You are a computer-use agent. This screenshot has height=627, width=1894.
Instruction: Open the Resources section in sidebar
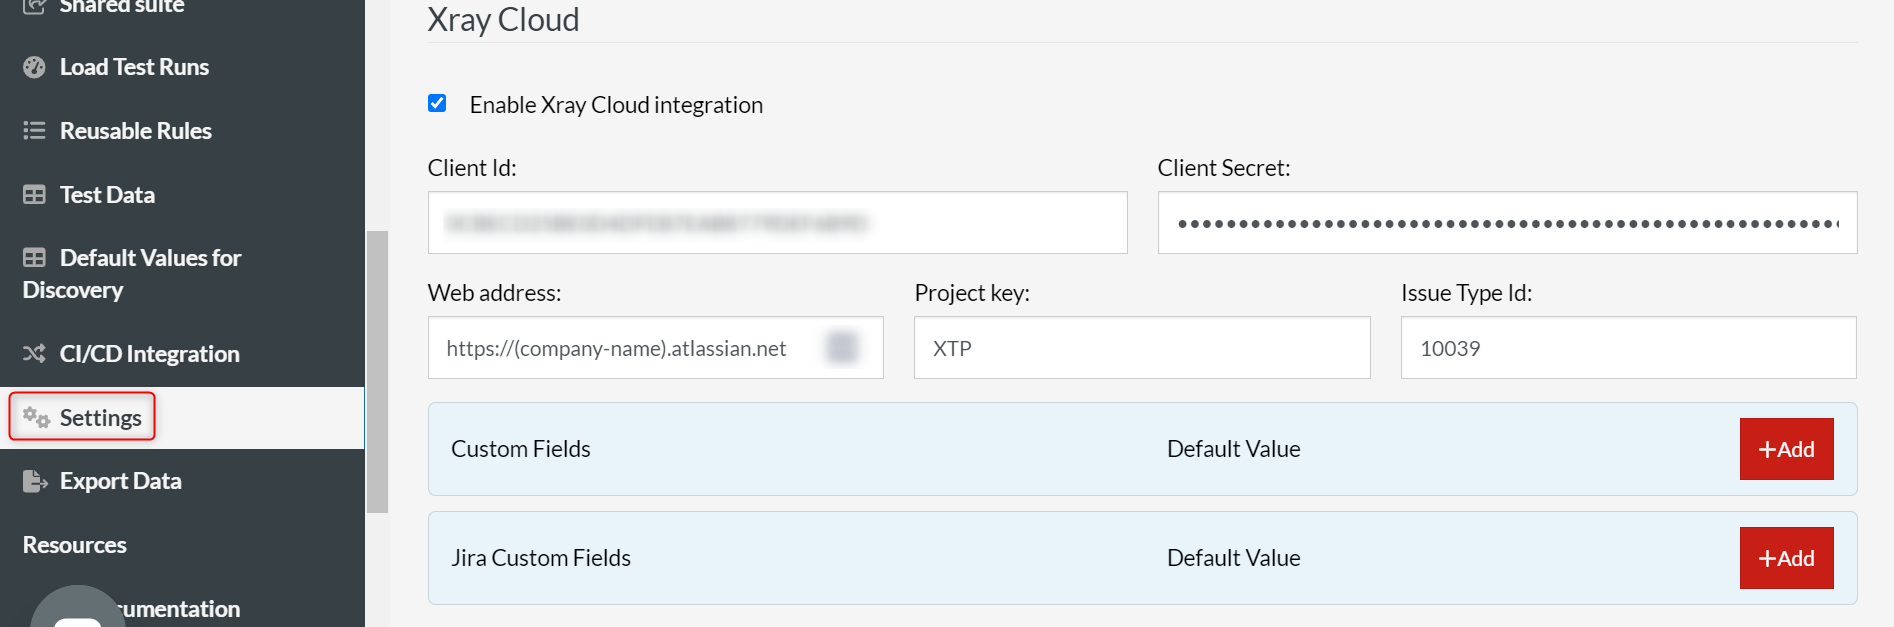coord(75,545)
